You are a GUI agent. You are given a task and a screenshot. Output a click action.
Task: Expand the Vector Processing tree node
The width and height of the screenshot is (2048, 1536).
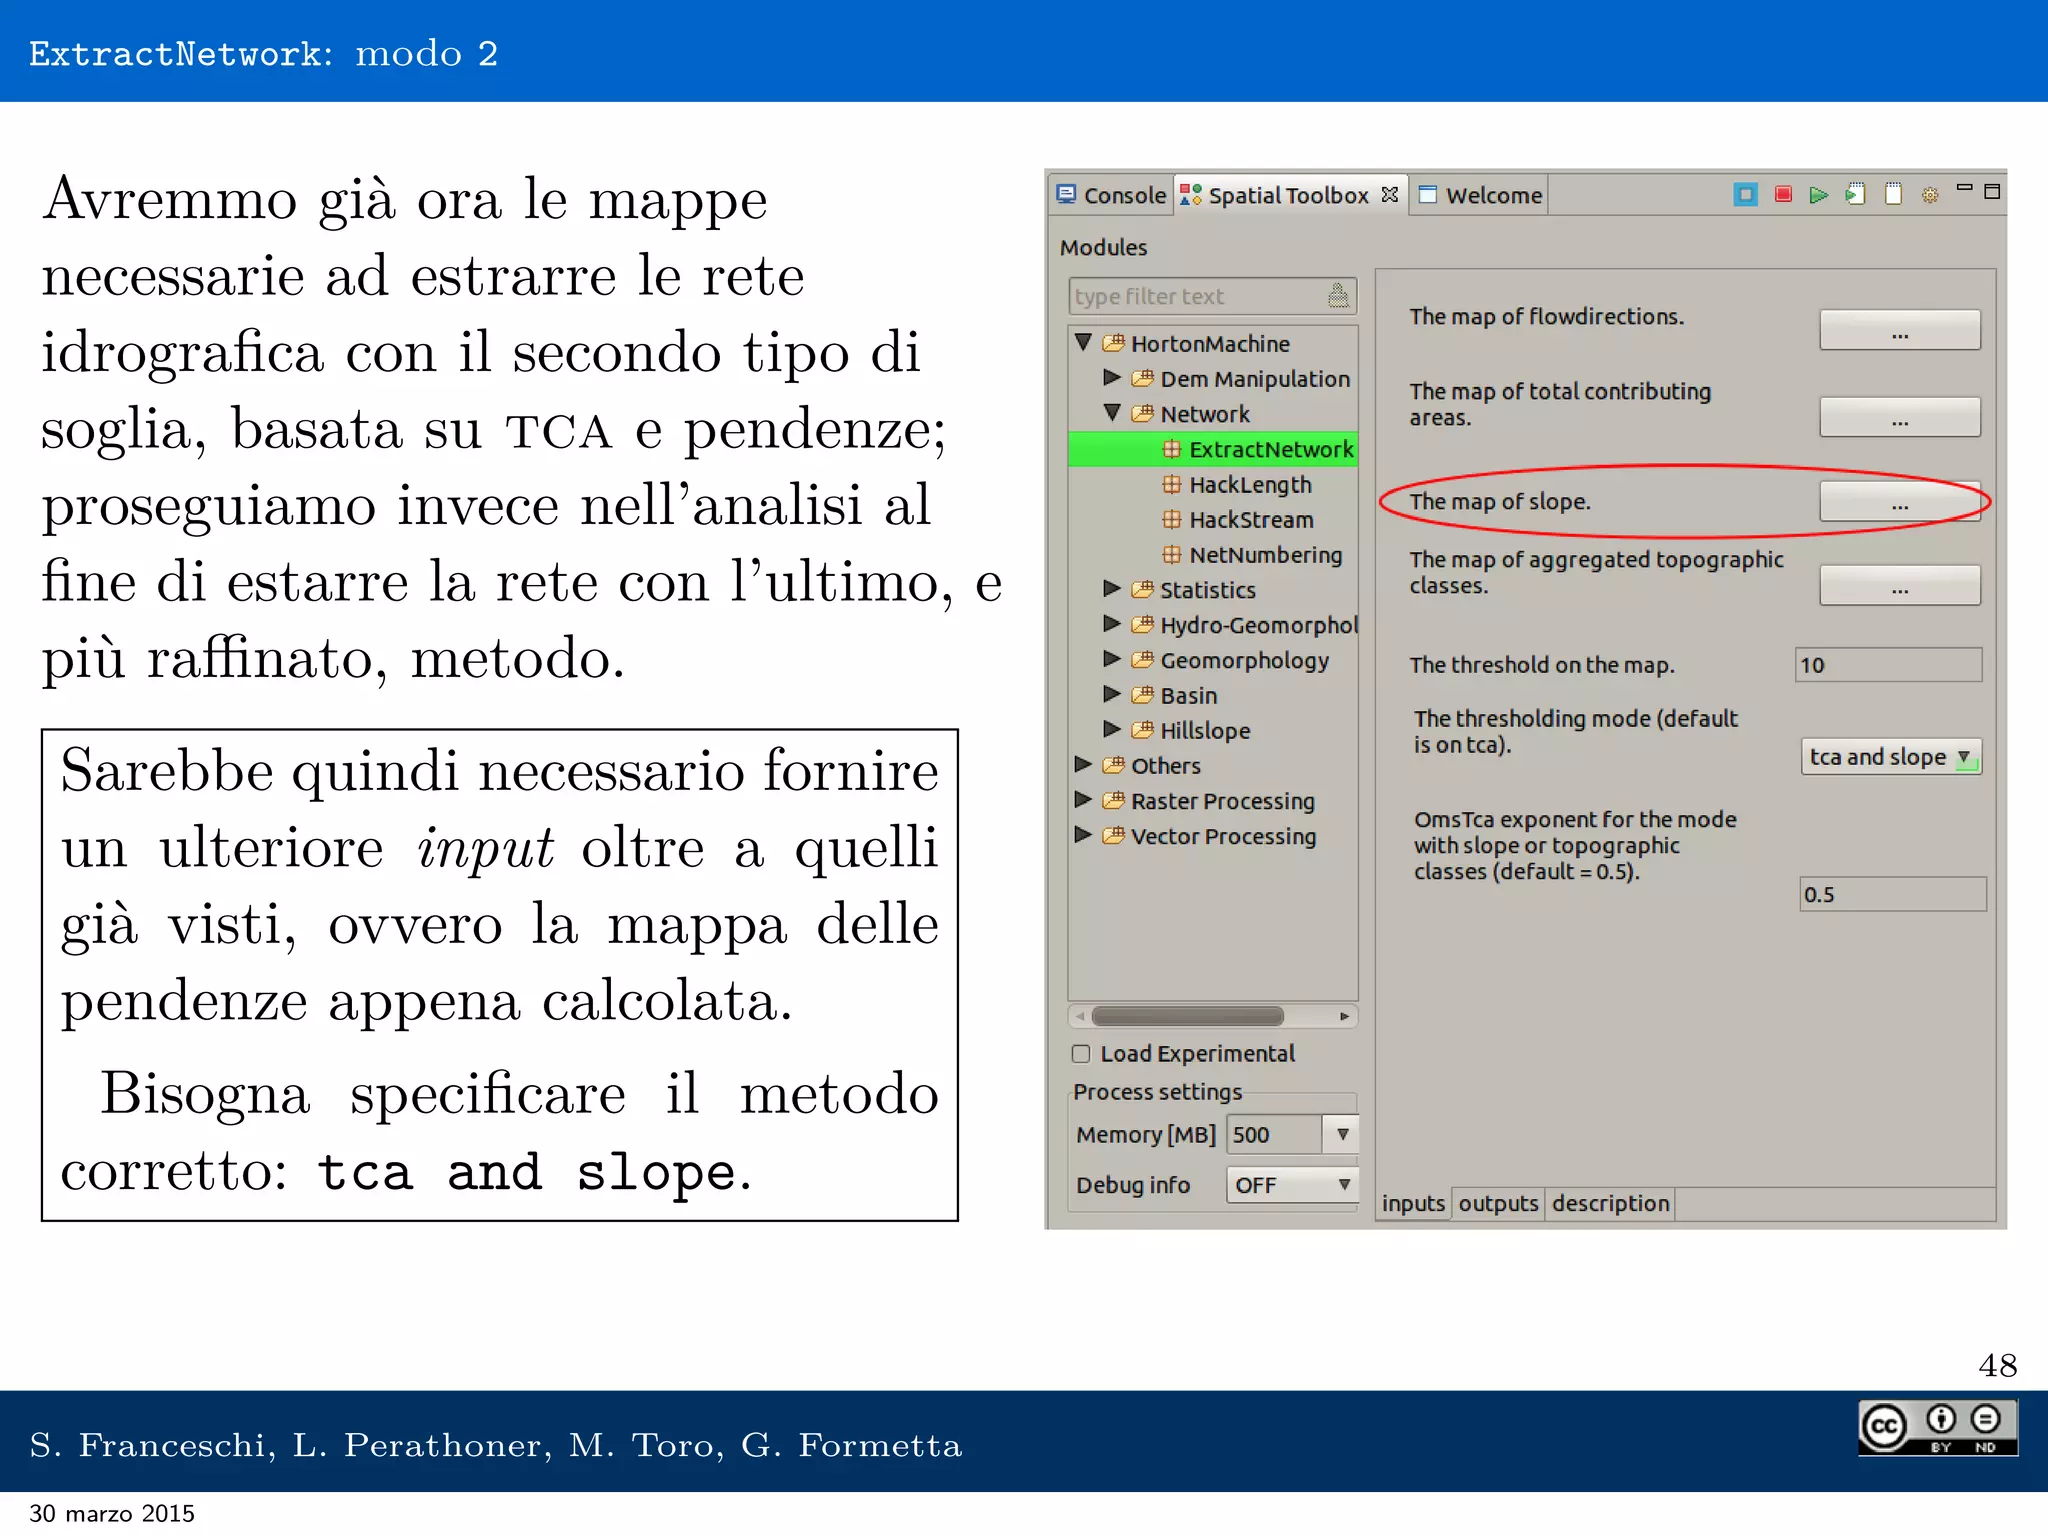pos(1082,834)
